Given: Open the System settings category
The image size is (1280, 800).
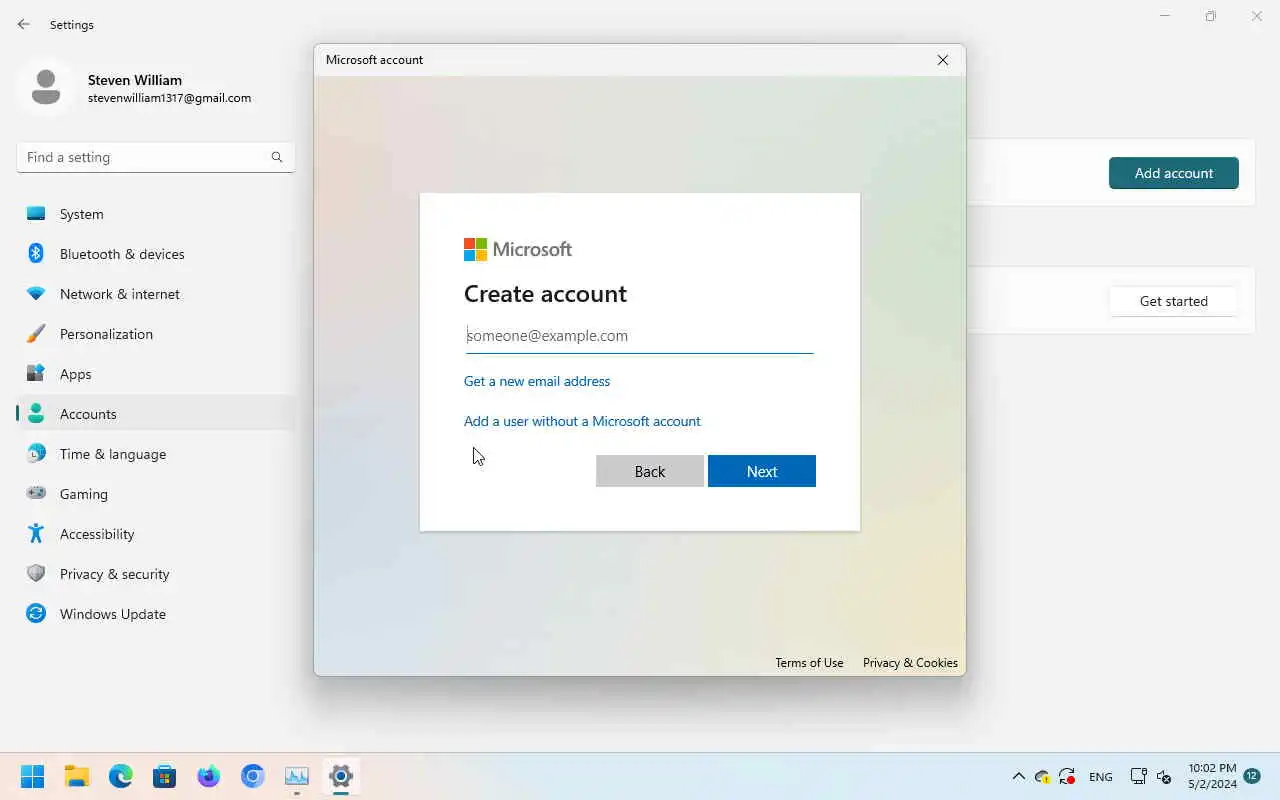Looking at the screenshot, I should [155, 214].
